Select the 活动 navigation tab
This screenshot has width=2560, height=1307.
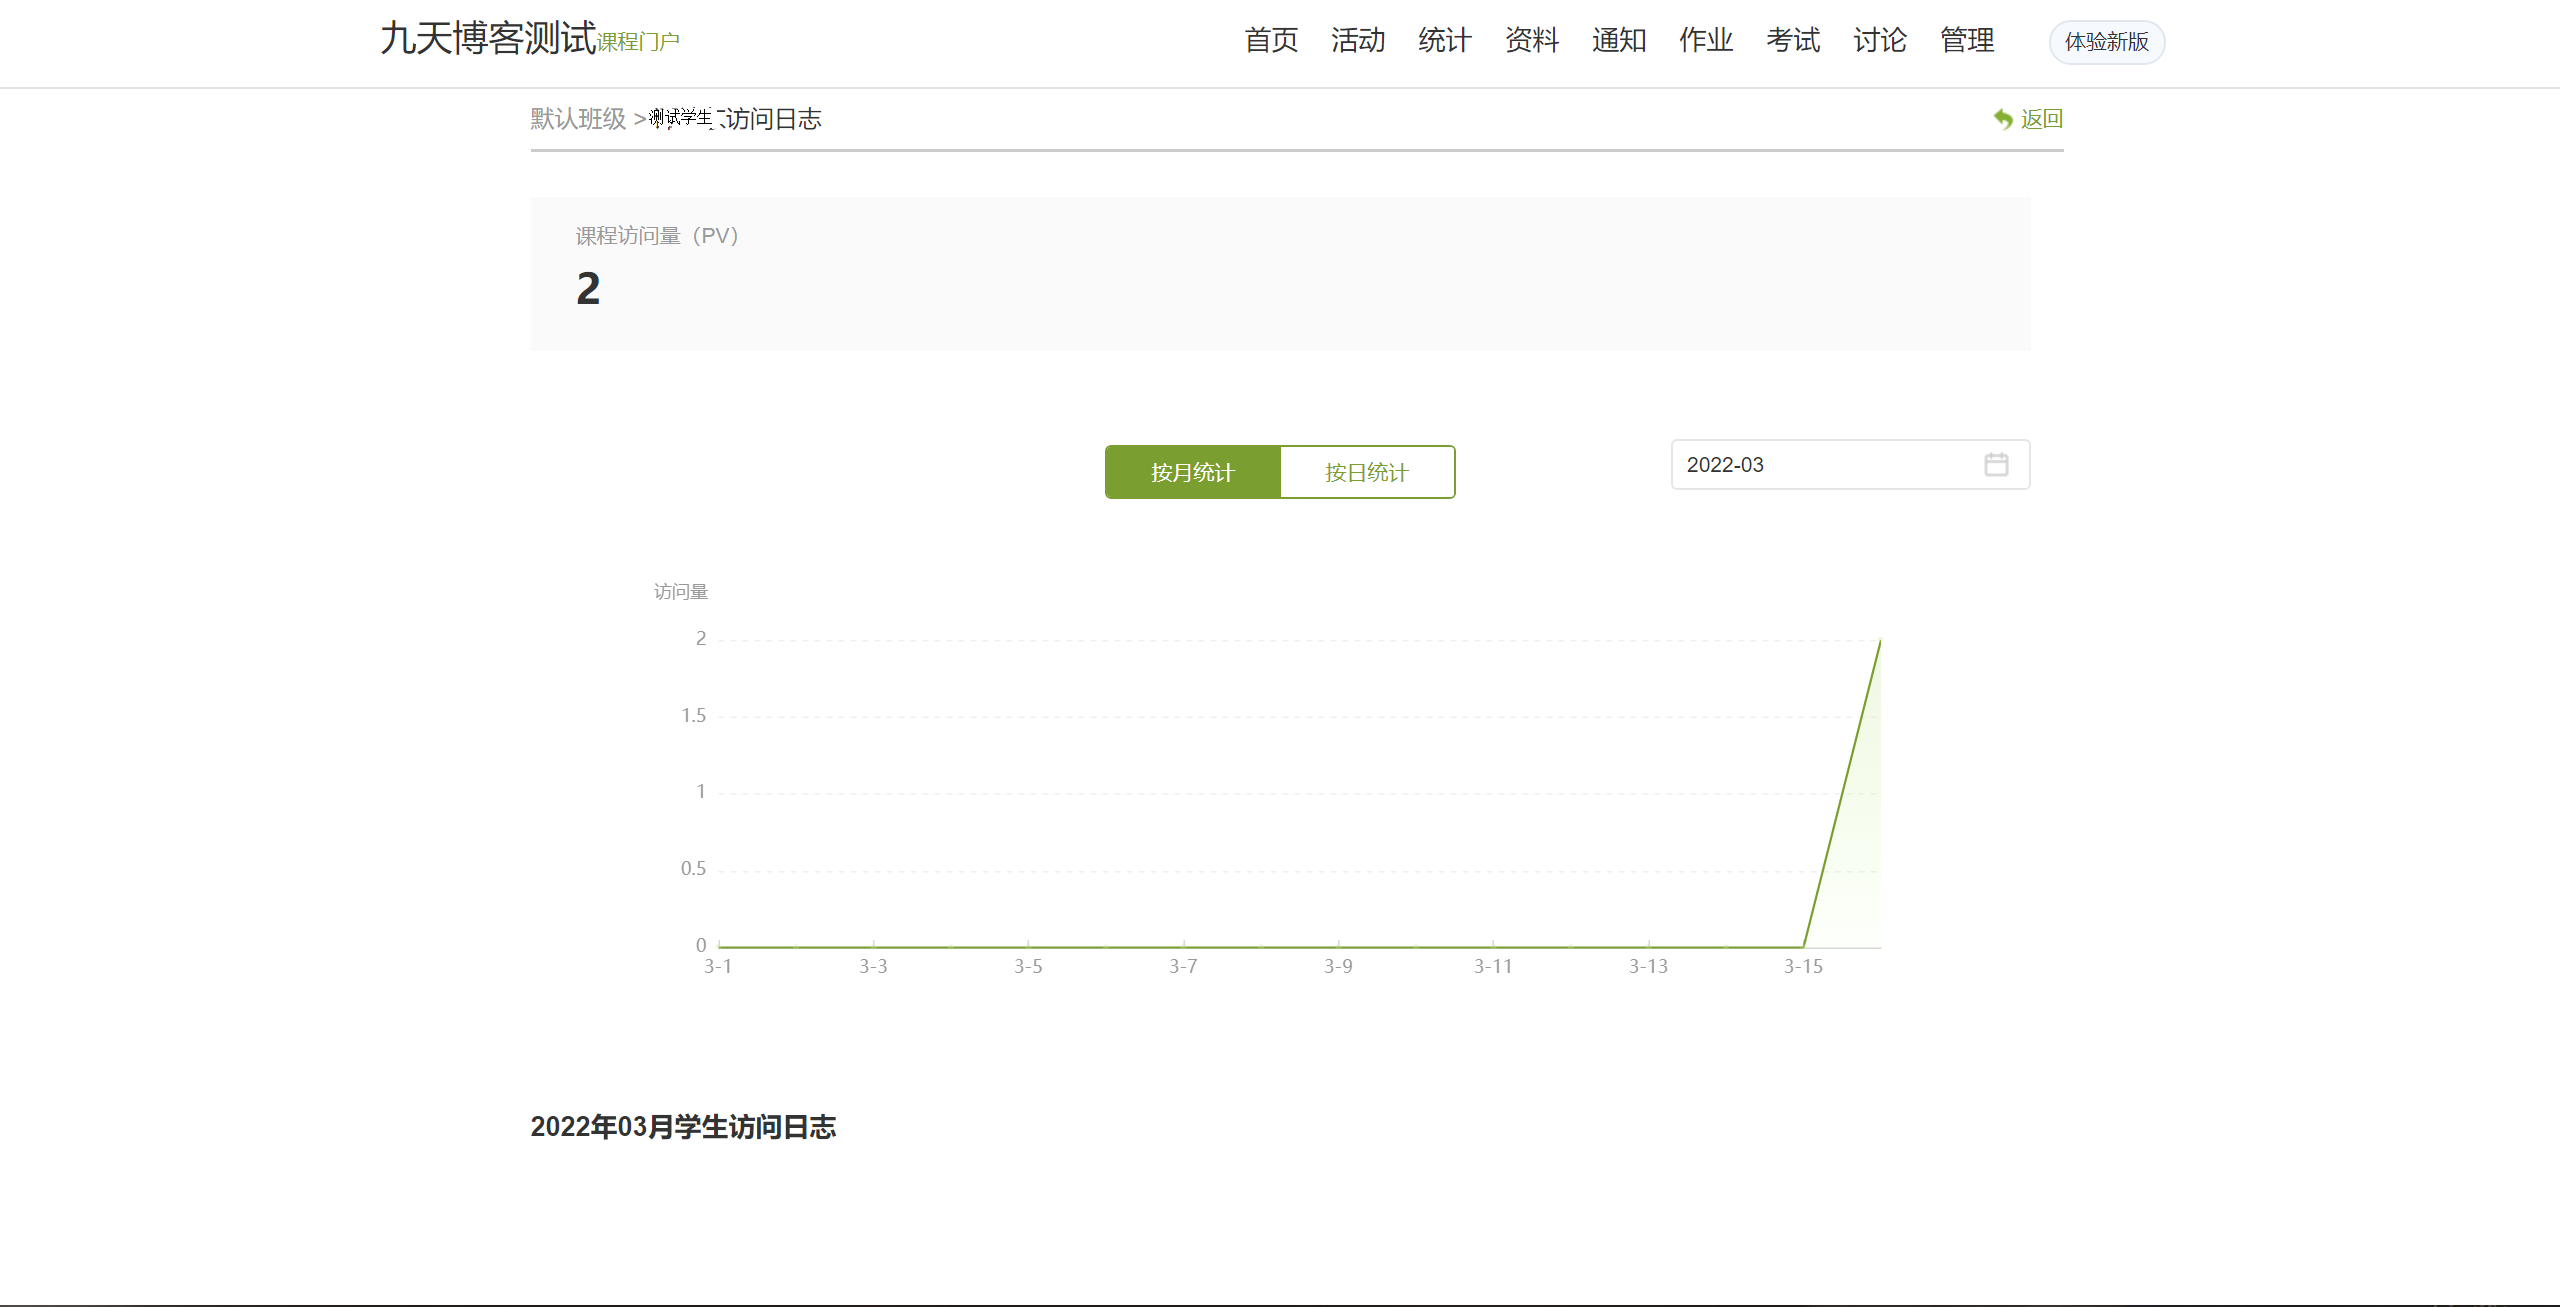point(1357,40)
